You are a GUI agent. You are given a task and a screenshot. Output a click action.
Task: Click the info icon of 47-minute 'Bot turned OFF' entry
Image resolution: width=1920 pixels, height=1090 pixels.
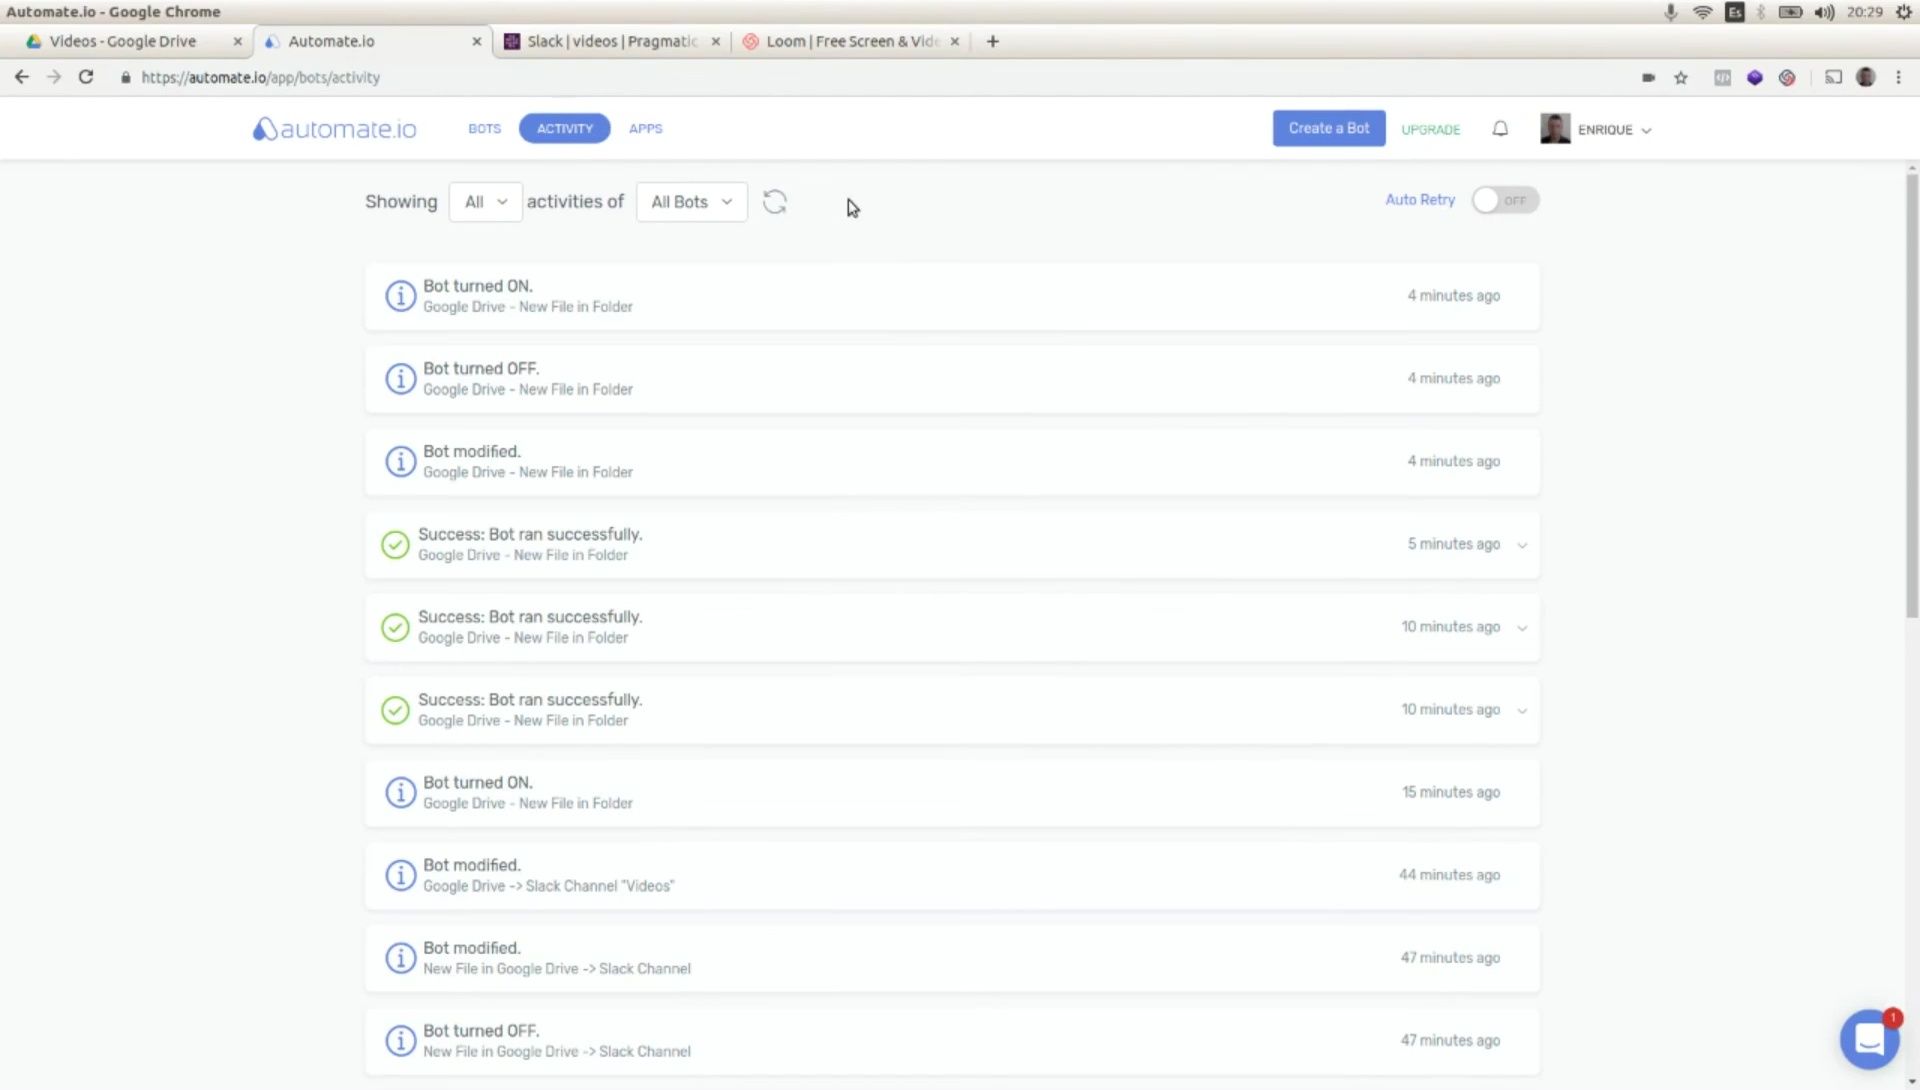400,1041
